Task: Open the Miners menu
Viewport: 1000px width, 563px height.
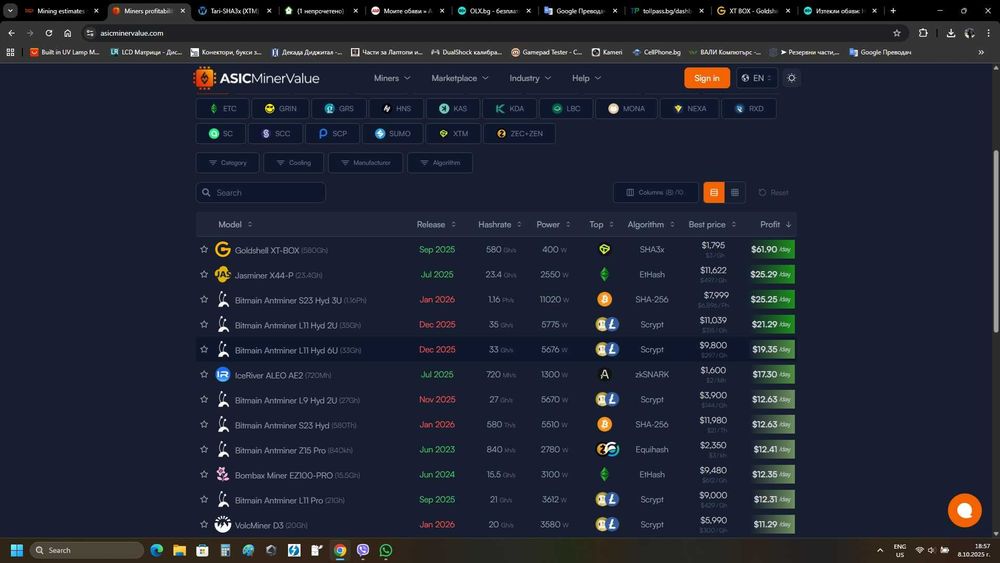Action: coord(392,78)
